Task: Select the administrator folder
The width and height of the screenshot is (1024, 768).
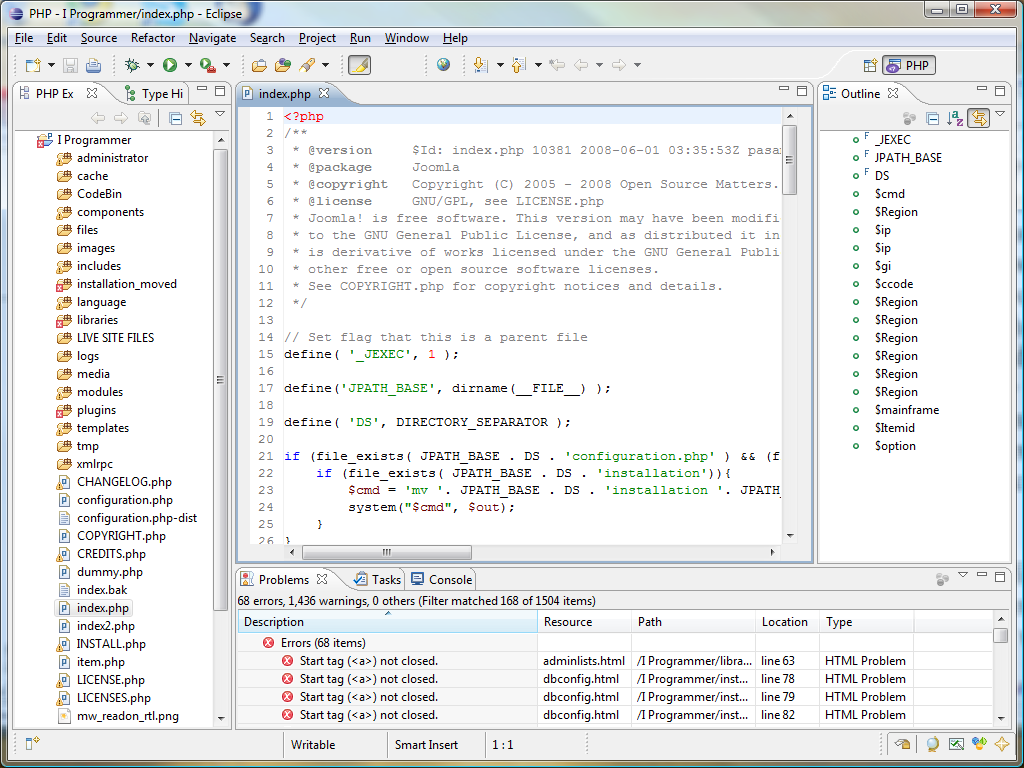Action: pyautogui.click(x=112, y=157)
